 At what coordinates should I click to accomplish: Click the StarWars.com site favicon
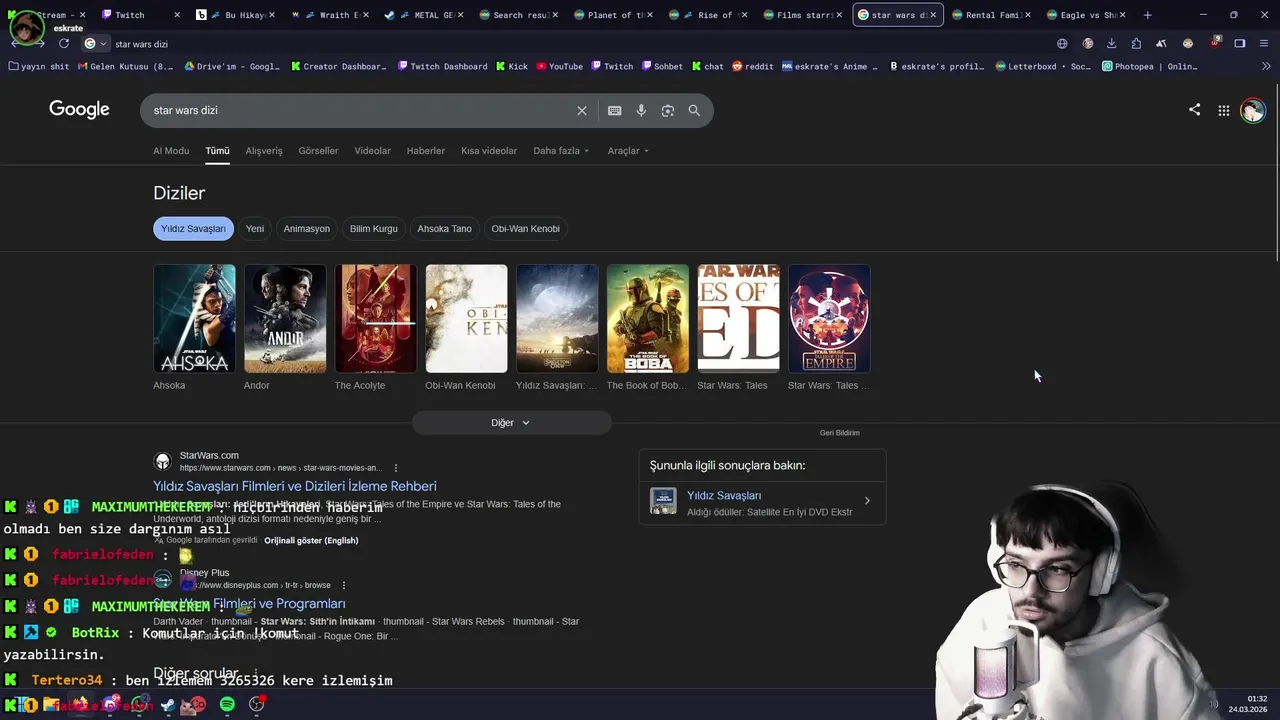(162, 461)
